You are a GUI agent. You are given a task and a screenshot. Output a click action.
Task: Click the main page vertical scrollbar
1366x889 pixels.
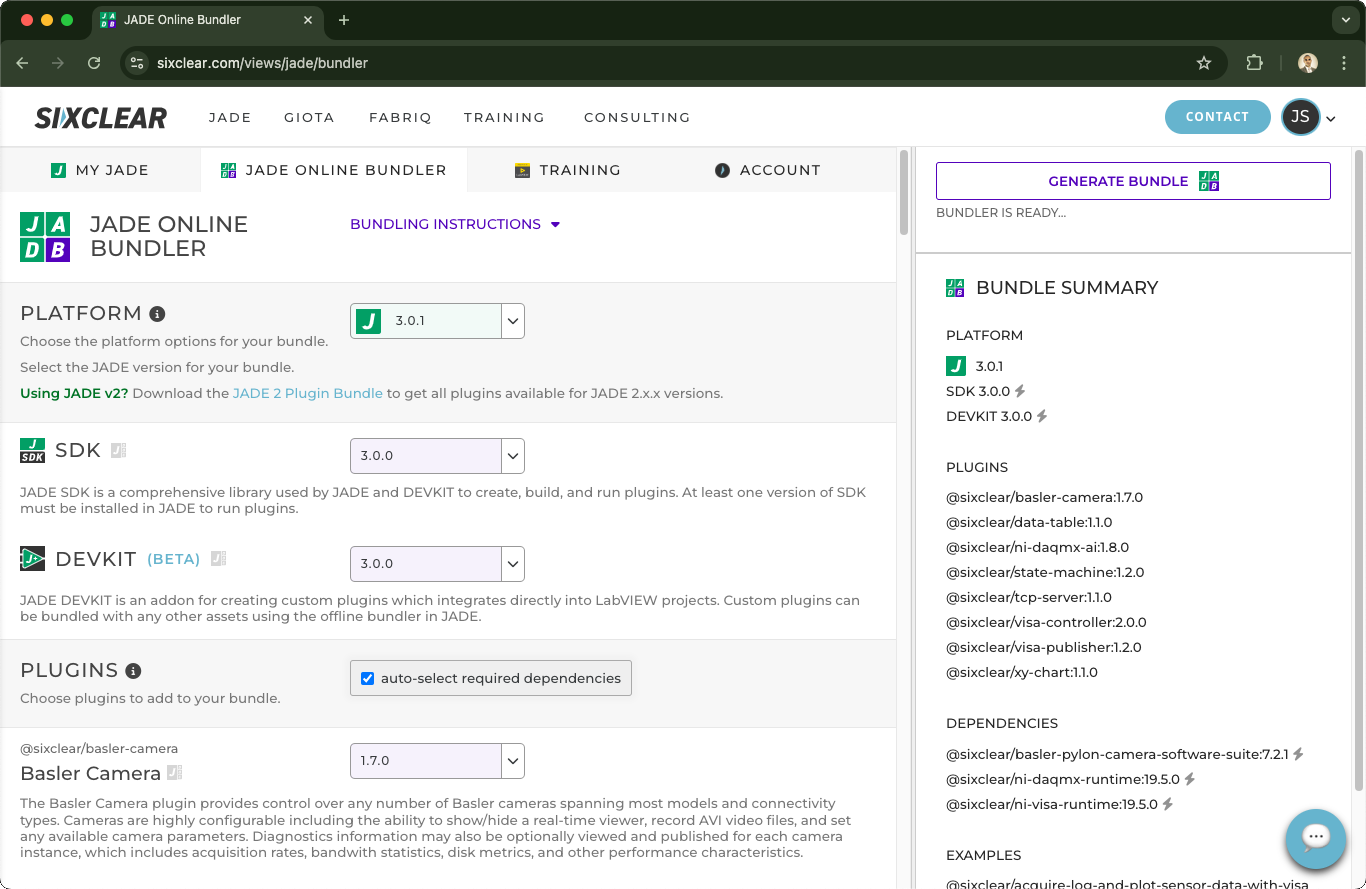click(x=904, y=192)
